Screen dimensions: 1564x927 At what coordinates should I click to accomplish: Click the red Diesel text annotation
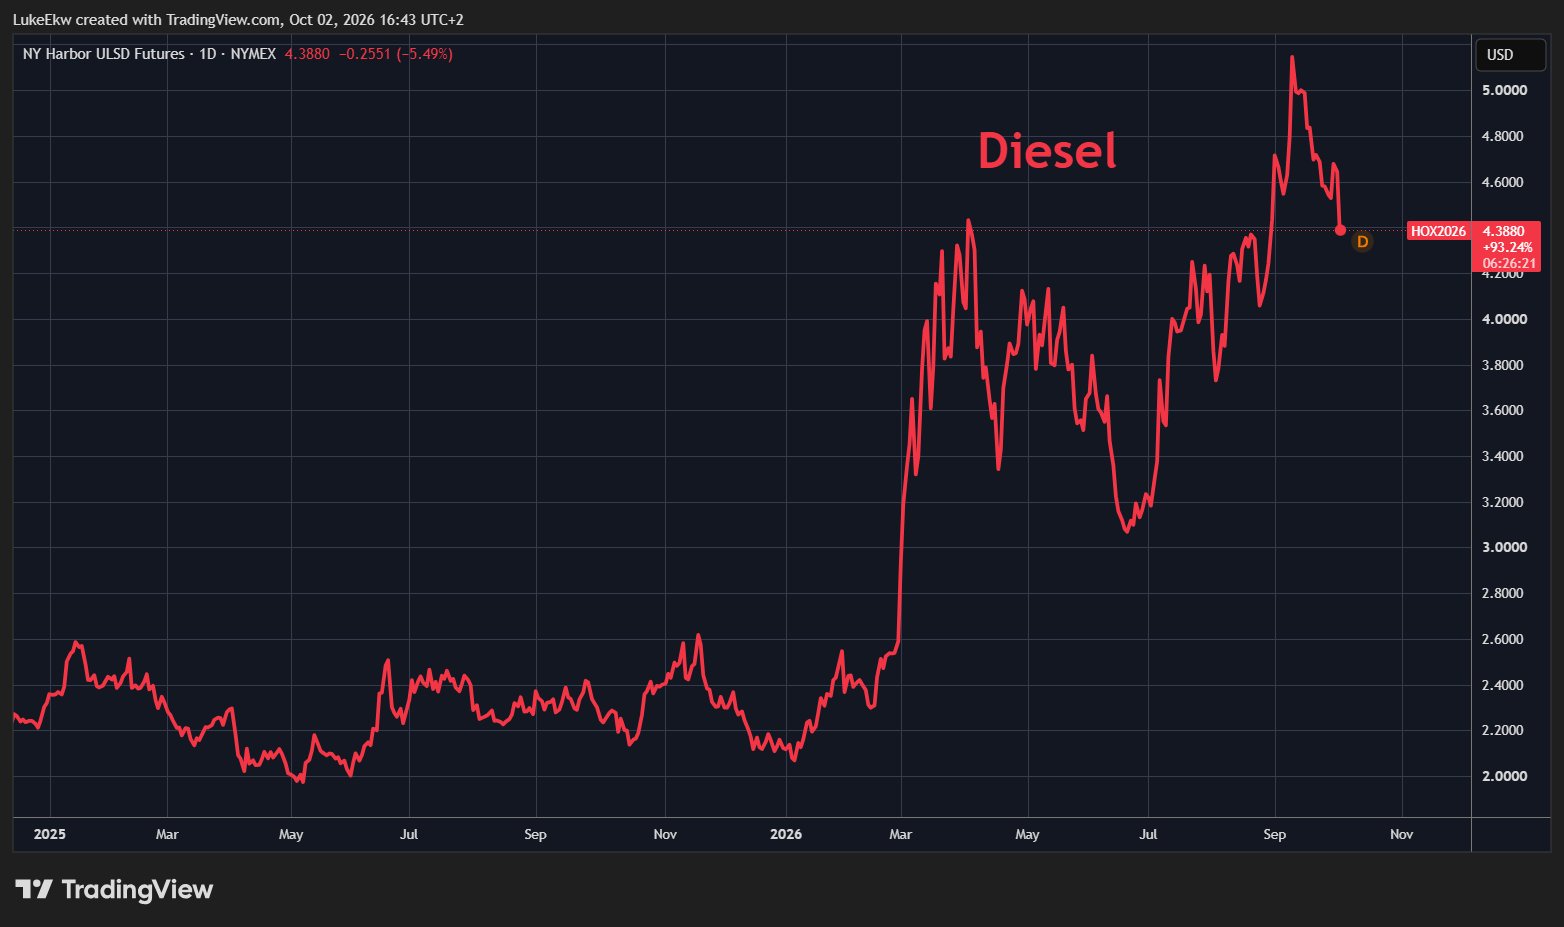[1047, 151]
